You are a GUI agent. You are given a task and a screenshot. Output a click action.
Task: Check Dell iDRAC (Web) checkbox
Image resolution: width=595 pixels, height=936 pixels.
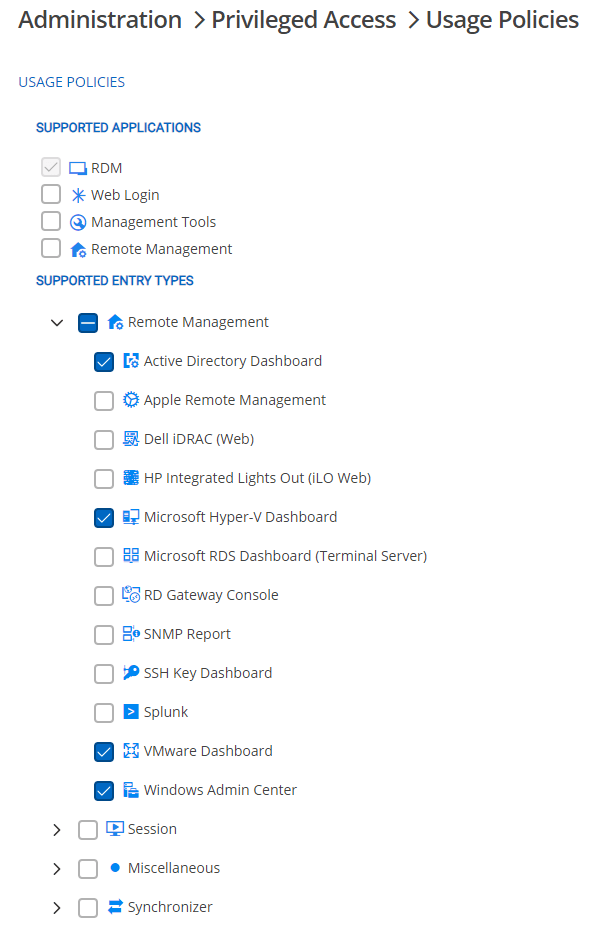click(104, 440)
